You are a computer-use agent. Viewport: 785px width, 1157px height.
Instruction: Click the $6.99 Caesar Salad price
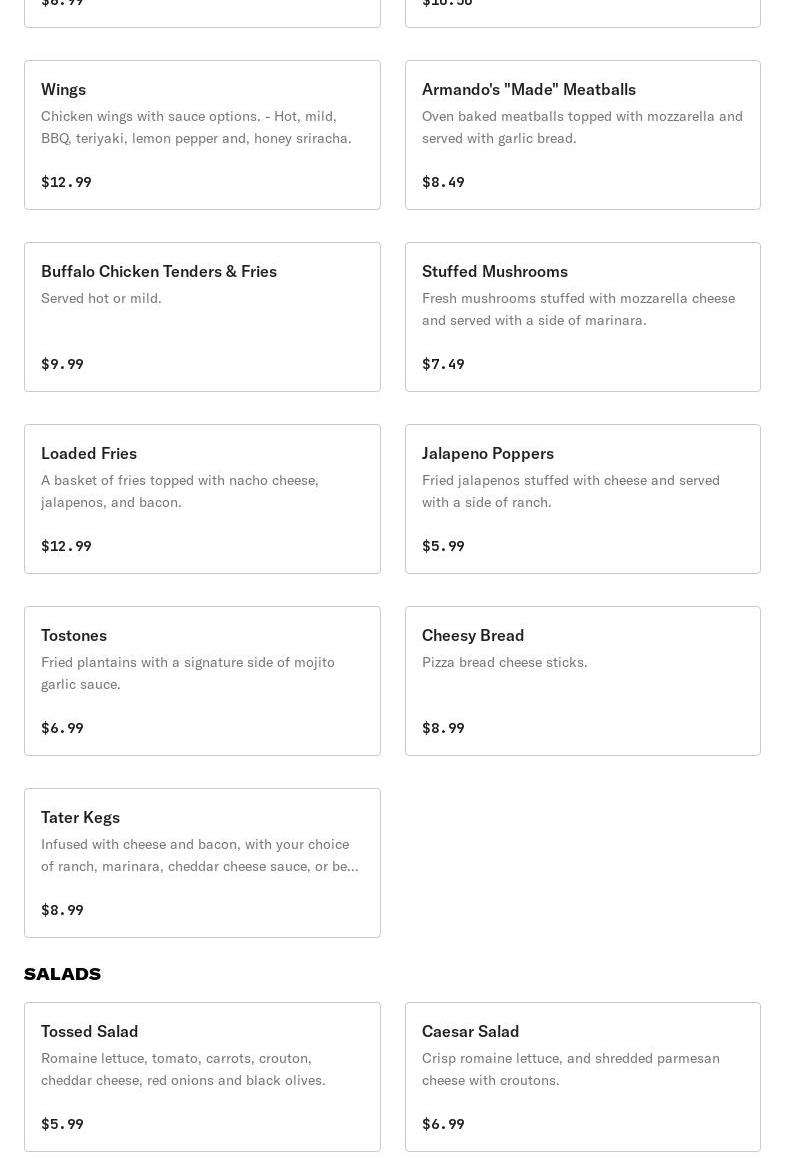pyautogui.click(x=443, y=1124)
